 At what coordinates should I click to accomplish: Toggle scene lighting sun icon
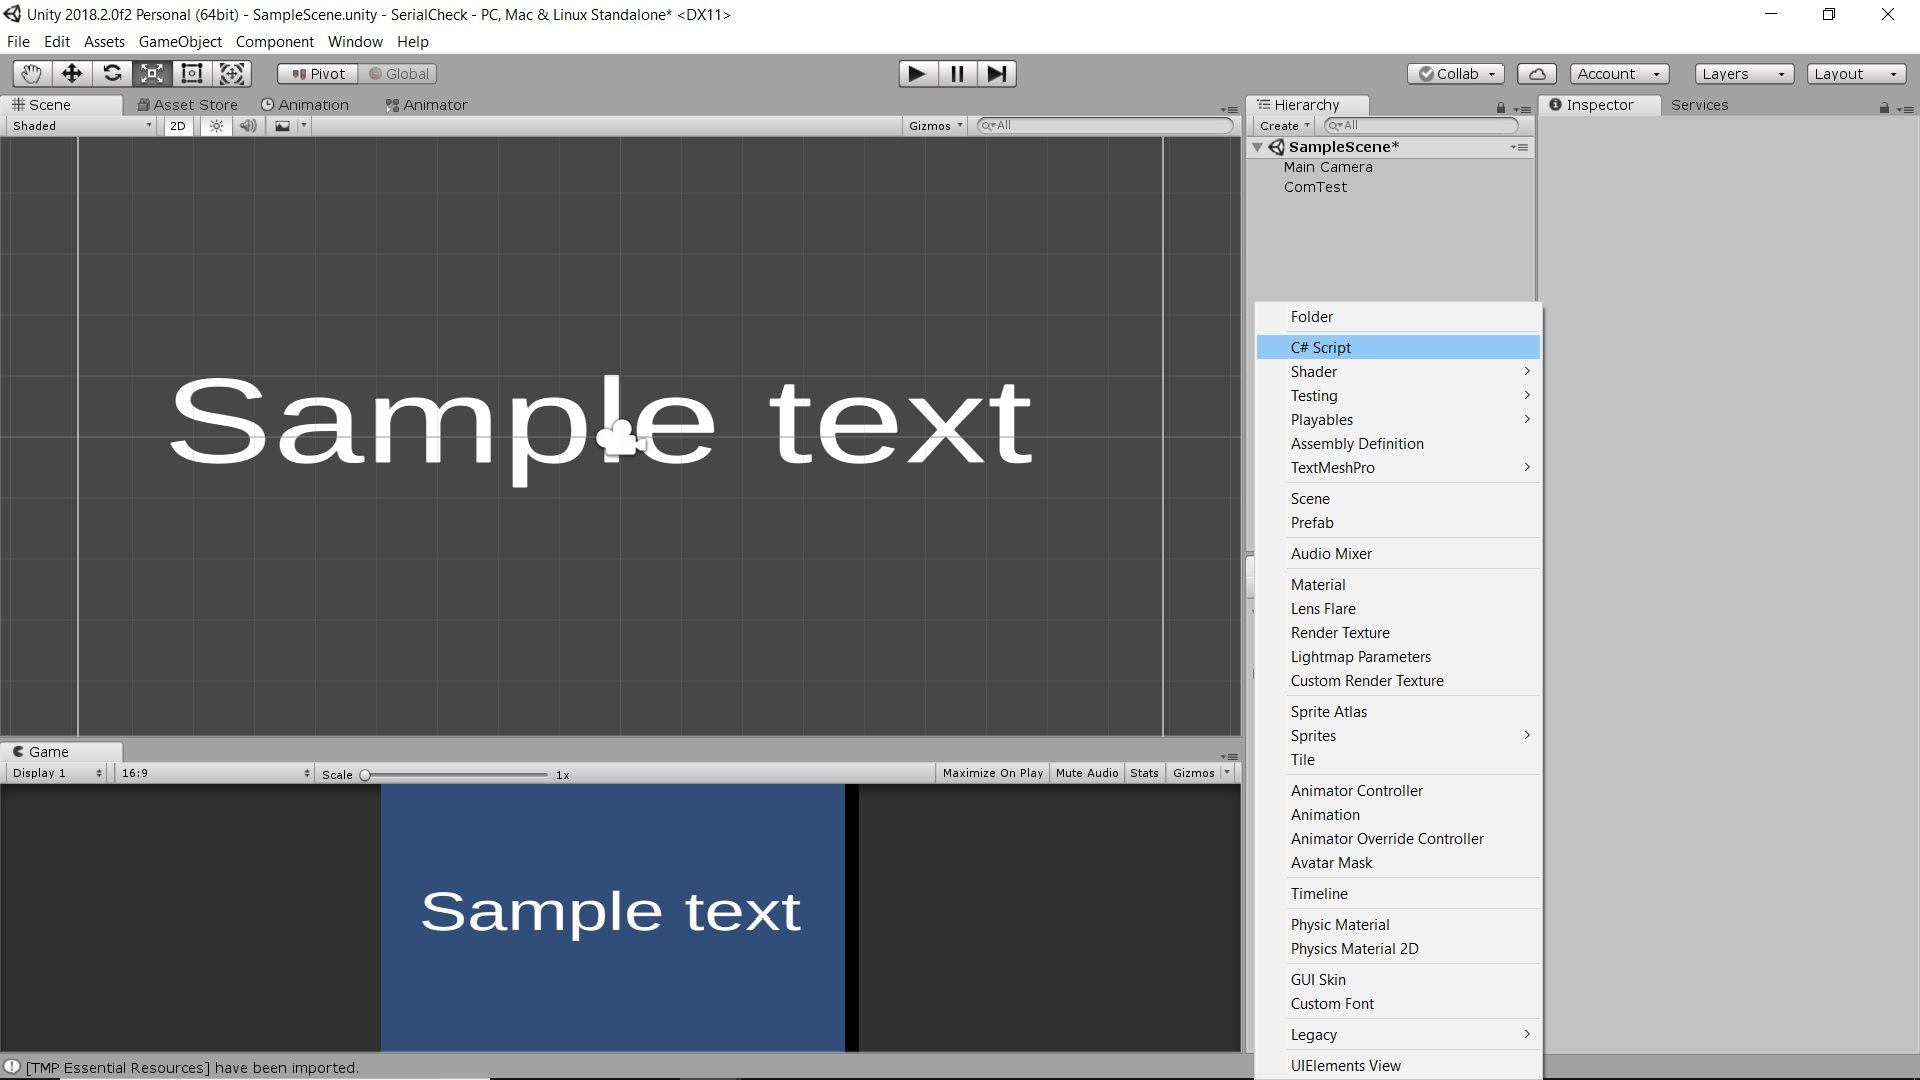(216, 126)
